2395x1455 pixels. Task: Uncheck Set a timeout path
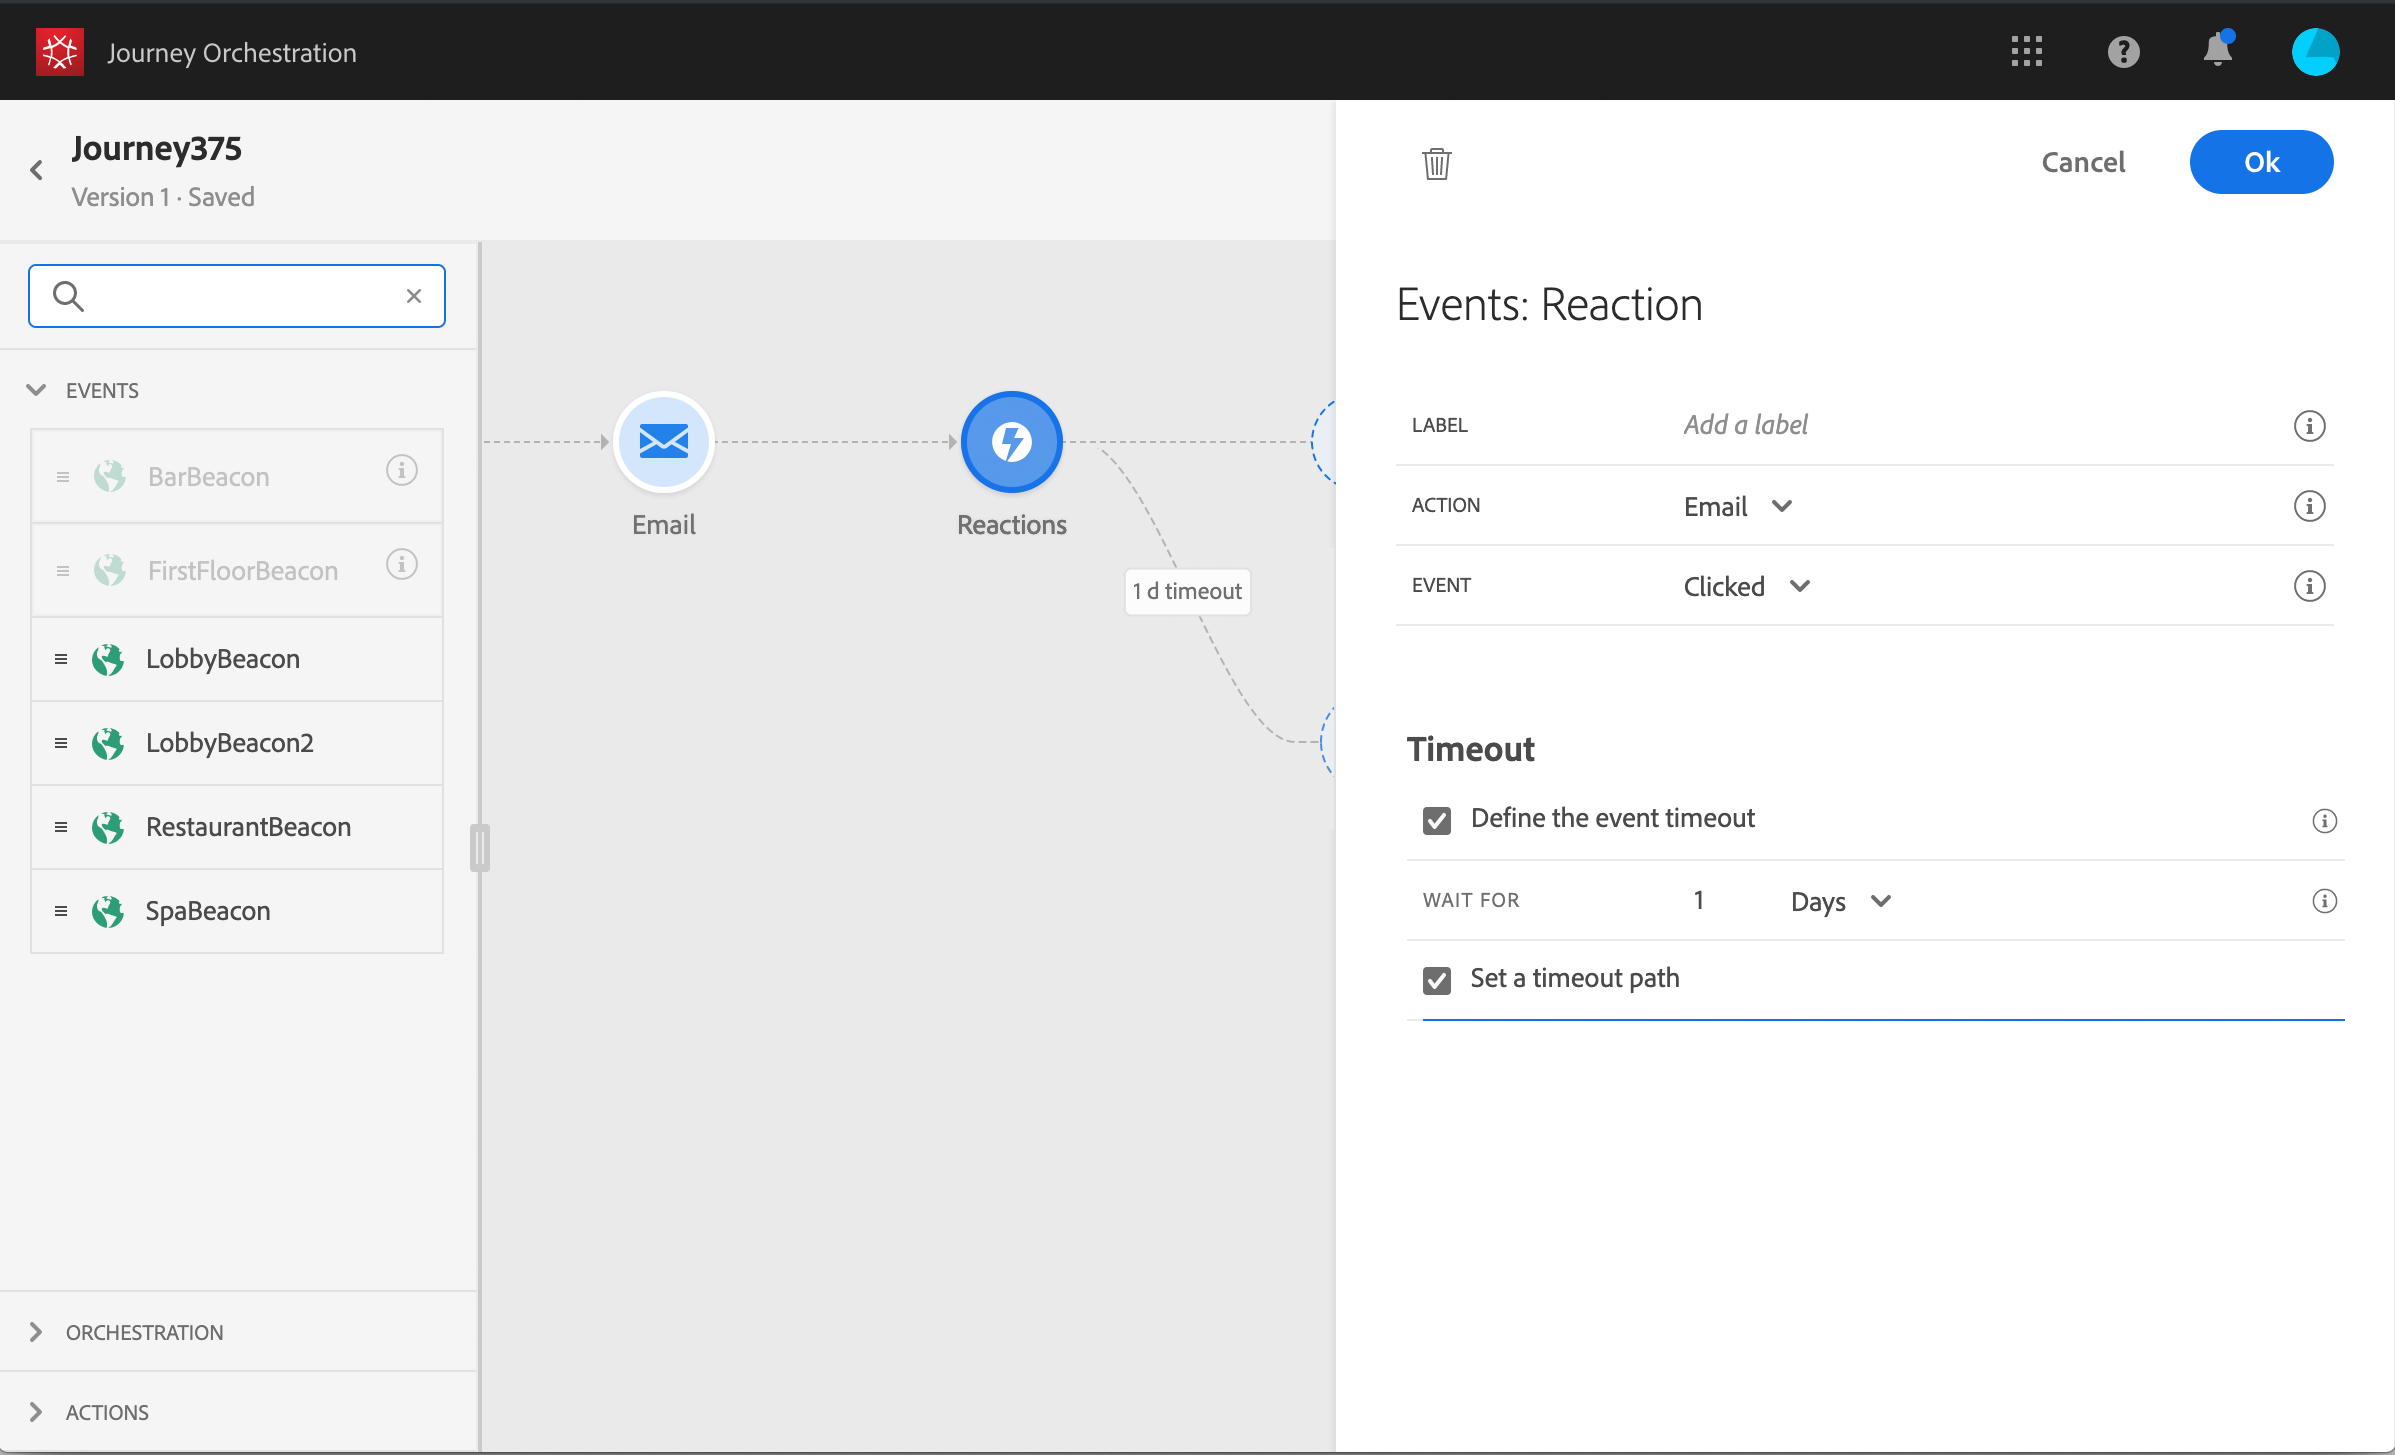(x=1437, y=980)
